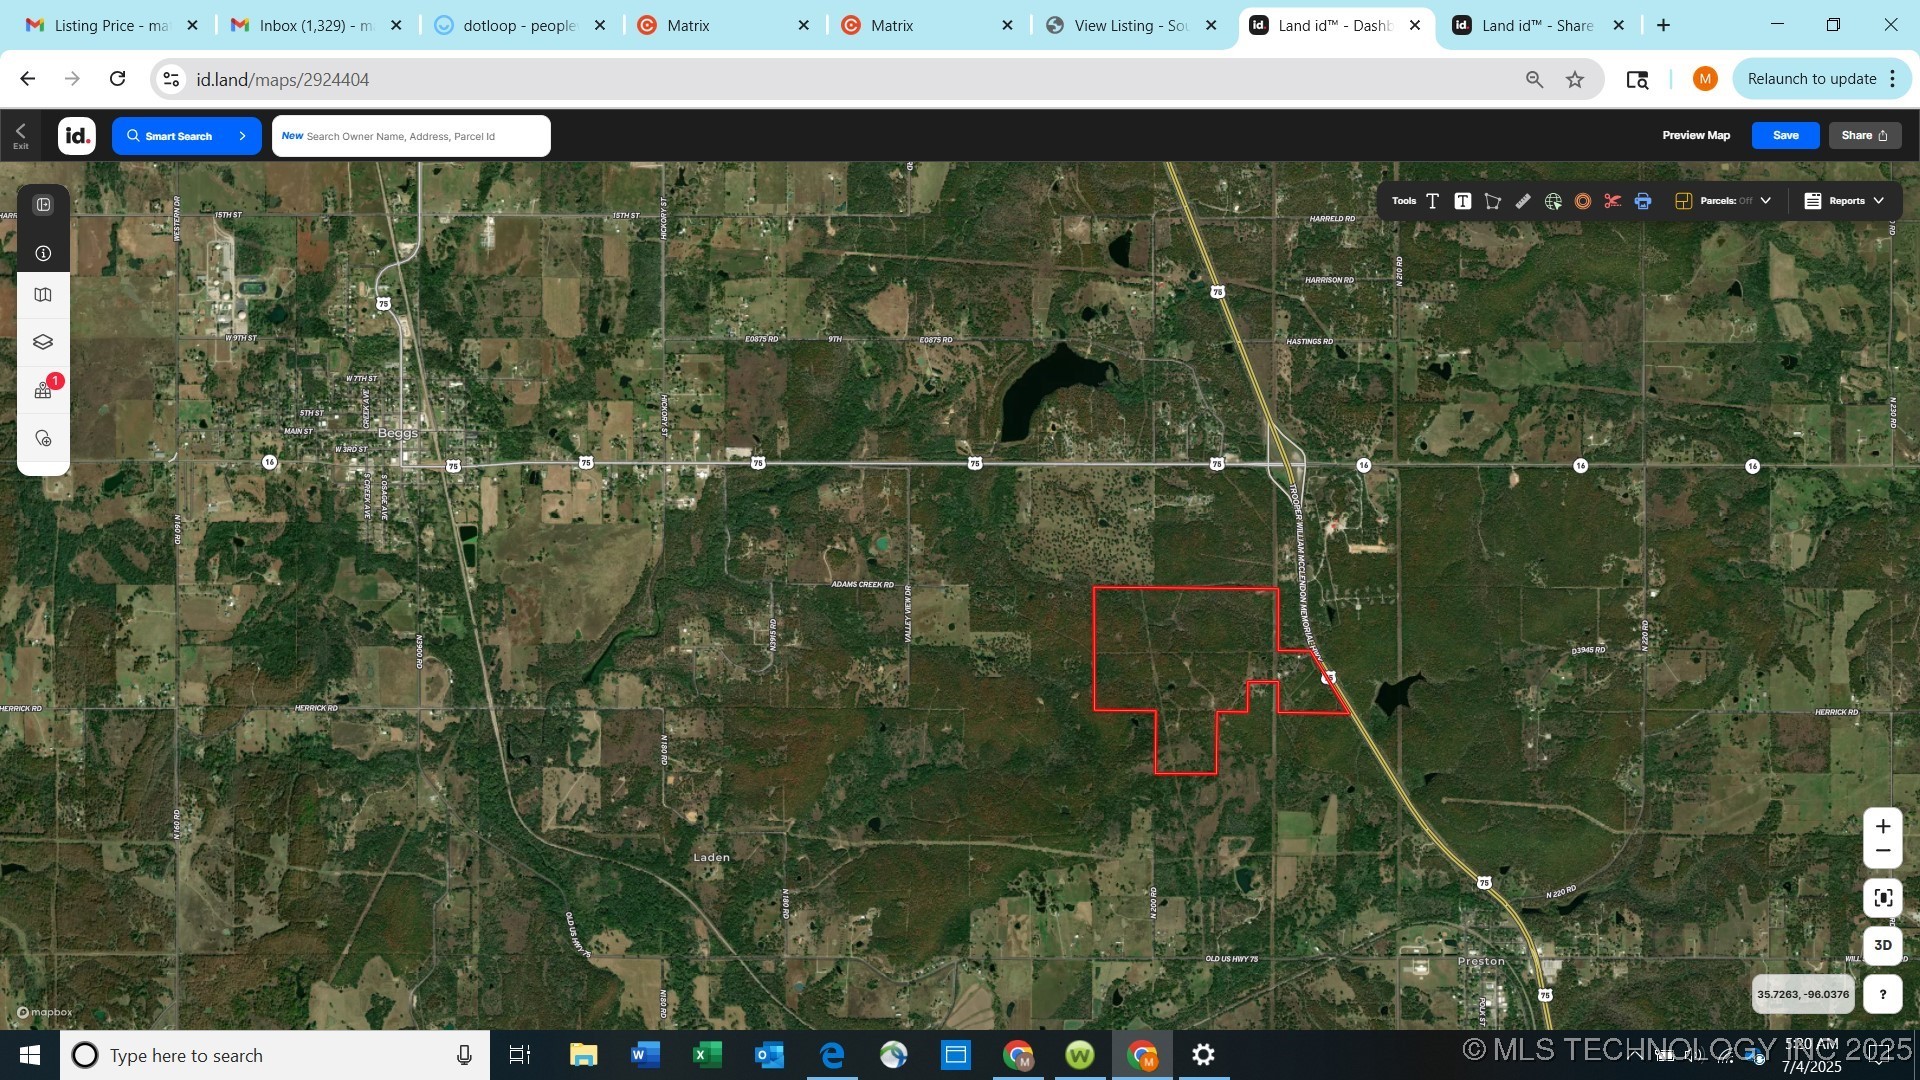This screenshot has height=1080, width=1920.
Task: Open the info panel in left sidebar
Action: (43, 253)
